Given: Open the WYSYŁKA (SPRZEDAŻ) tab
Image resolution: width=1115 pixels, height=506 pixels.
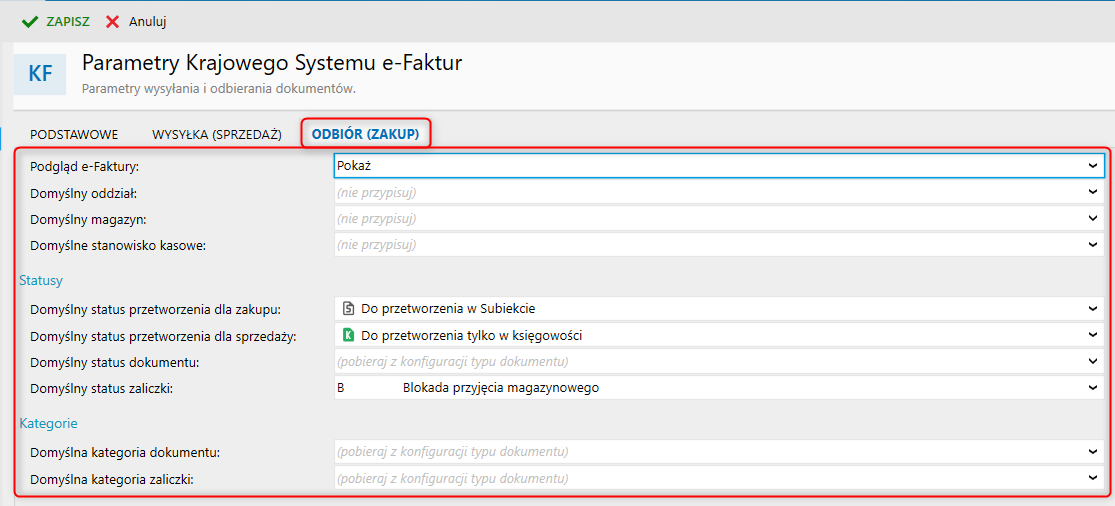Looking at the screenshot, I should (216, 134).
